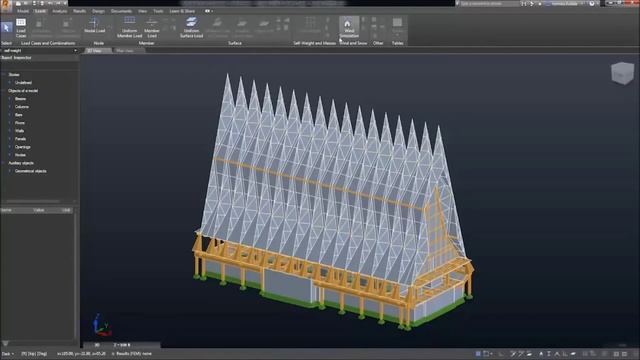640x360 pixels.
Task: Select Beams in the inspector tree
Action: [x=20, y=99]
